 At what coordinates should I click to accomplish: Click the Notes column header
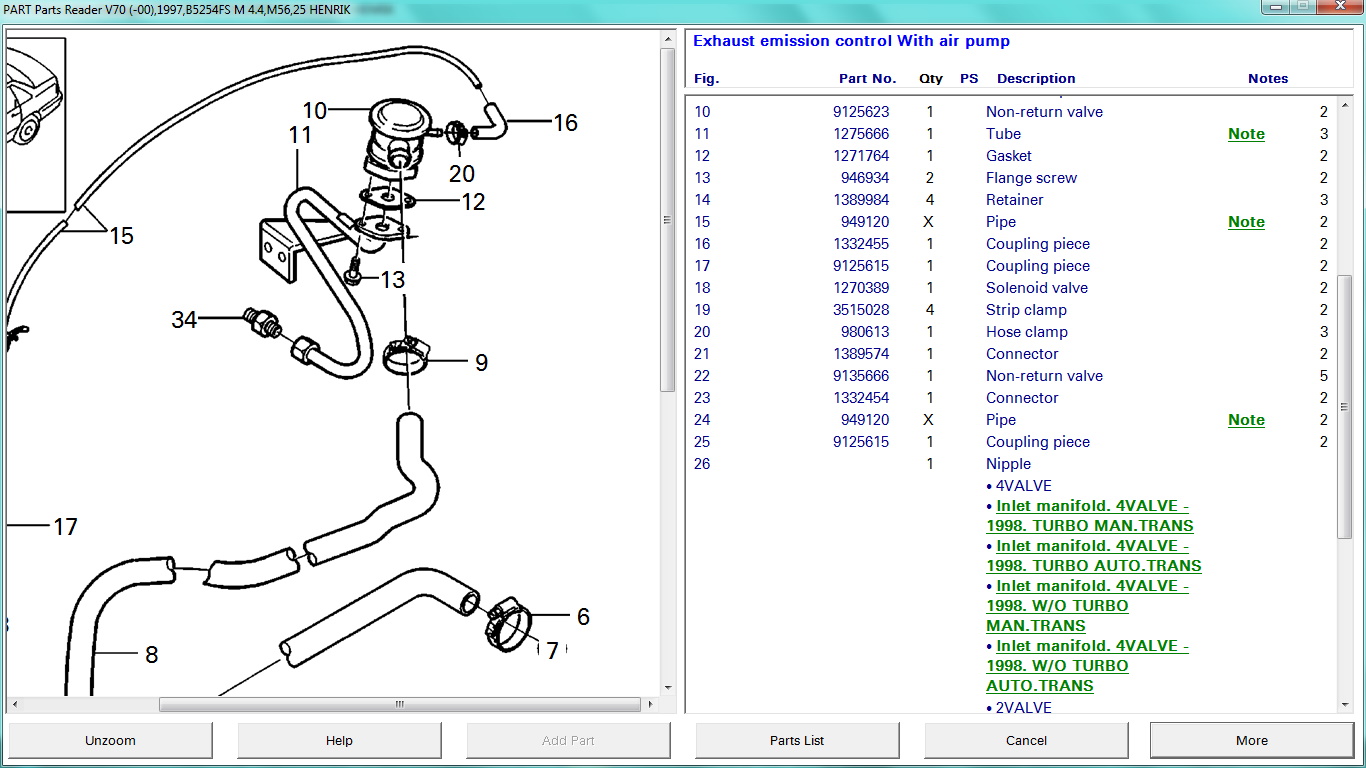click(x=1268, y=79)
